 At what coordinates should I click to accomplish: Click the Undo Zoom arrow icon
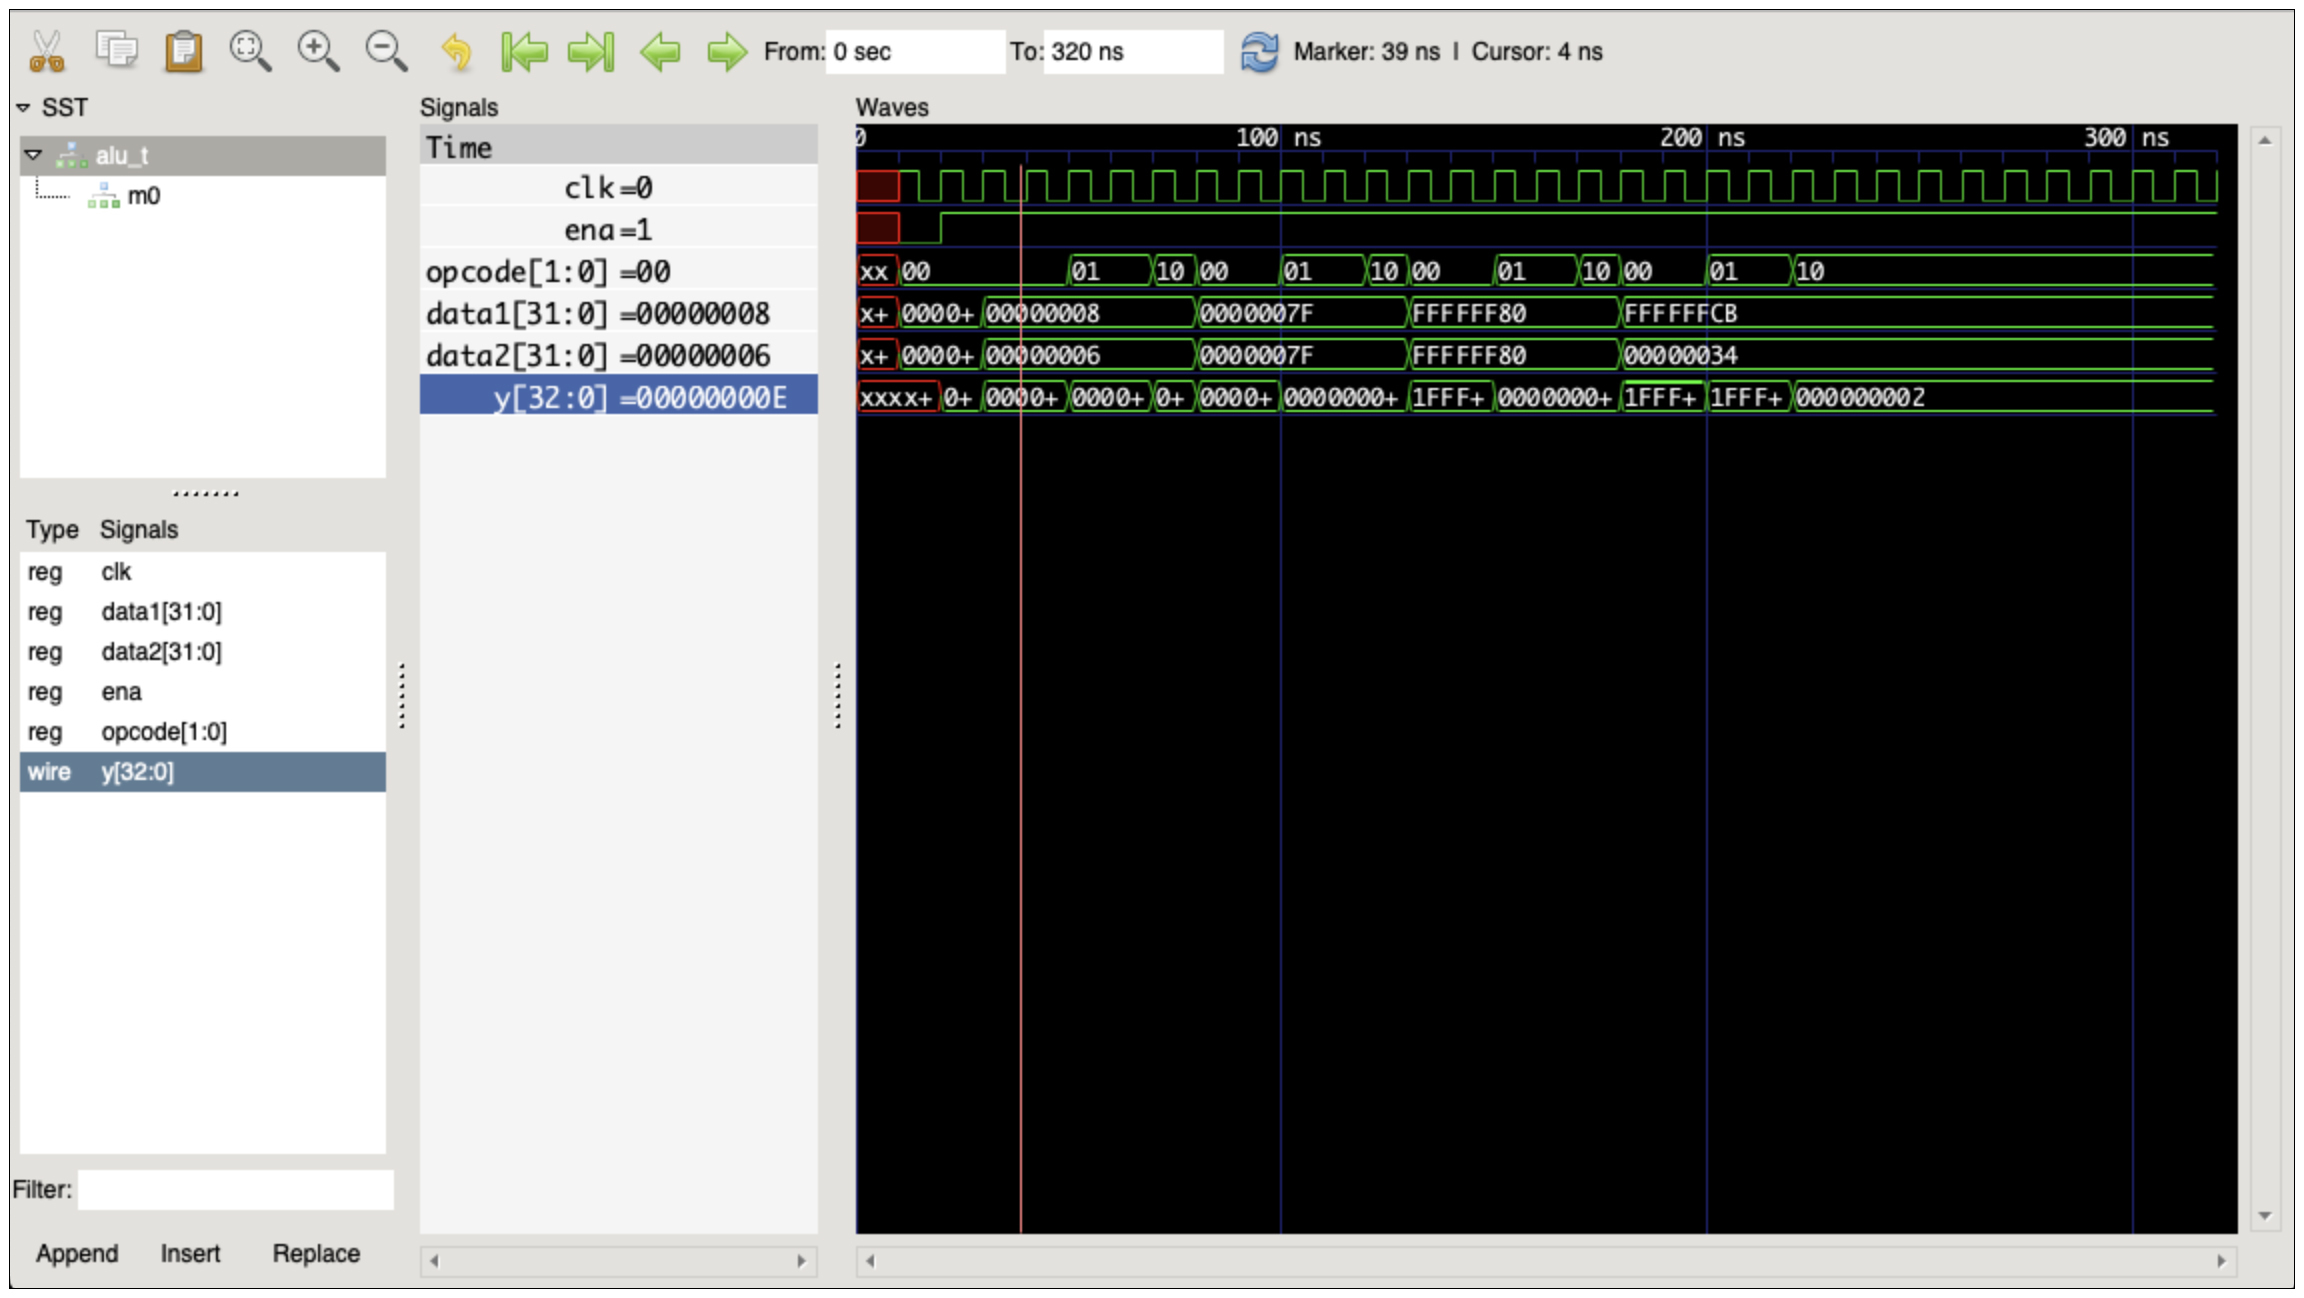[456, 51]
